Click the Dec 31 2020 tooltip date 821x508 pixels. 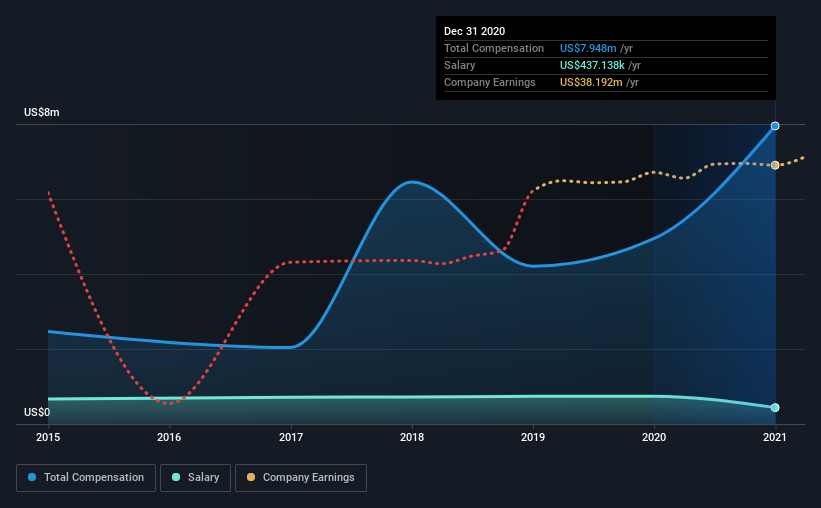pyautogui.click(x=474, y=31)
